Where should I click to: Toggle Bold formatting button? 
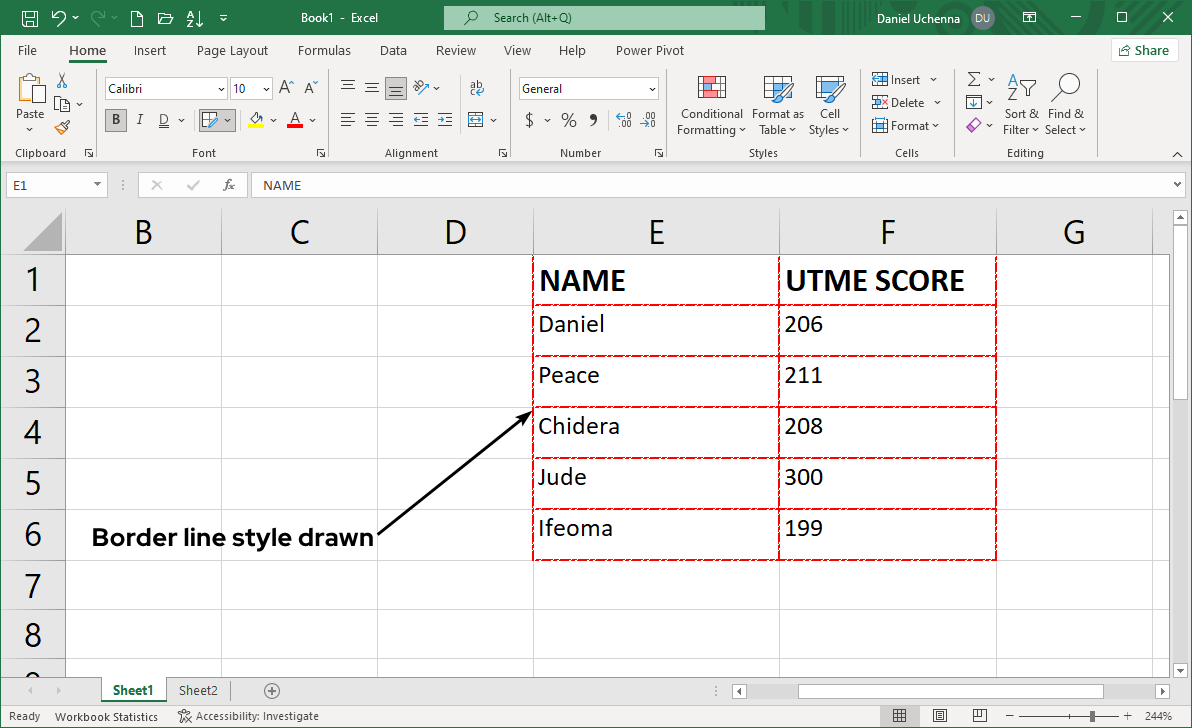click(116, 120)
